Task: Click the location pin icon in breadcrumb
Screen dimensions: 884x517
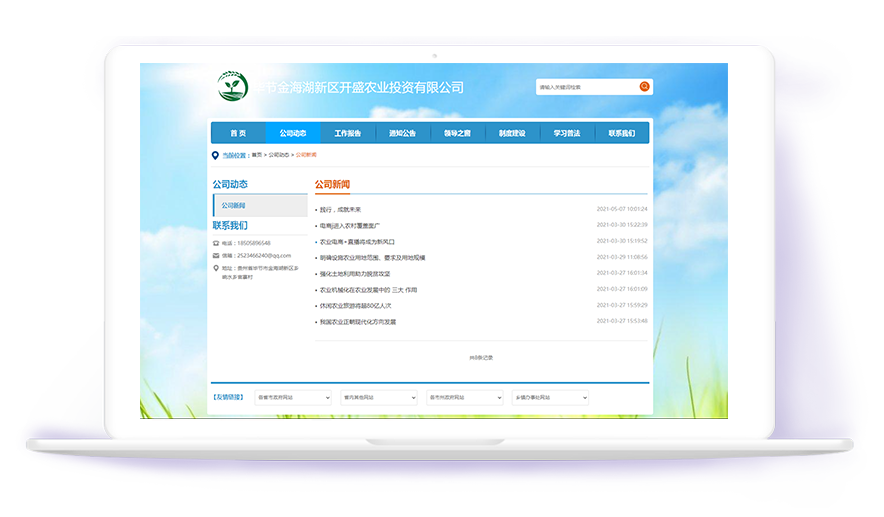Action: tap(215, 155)
